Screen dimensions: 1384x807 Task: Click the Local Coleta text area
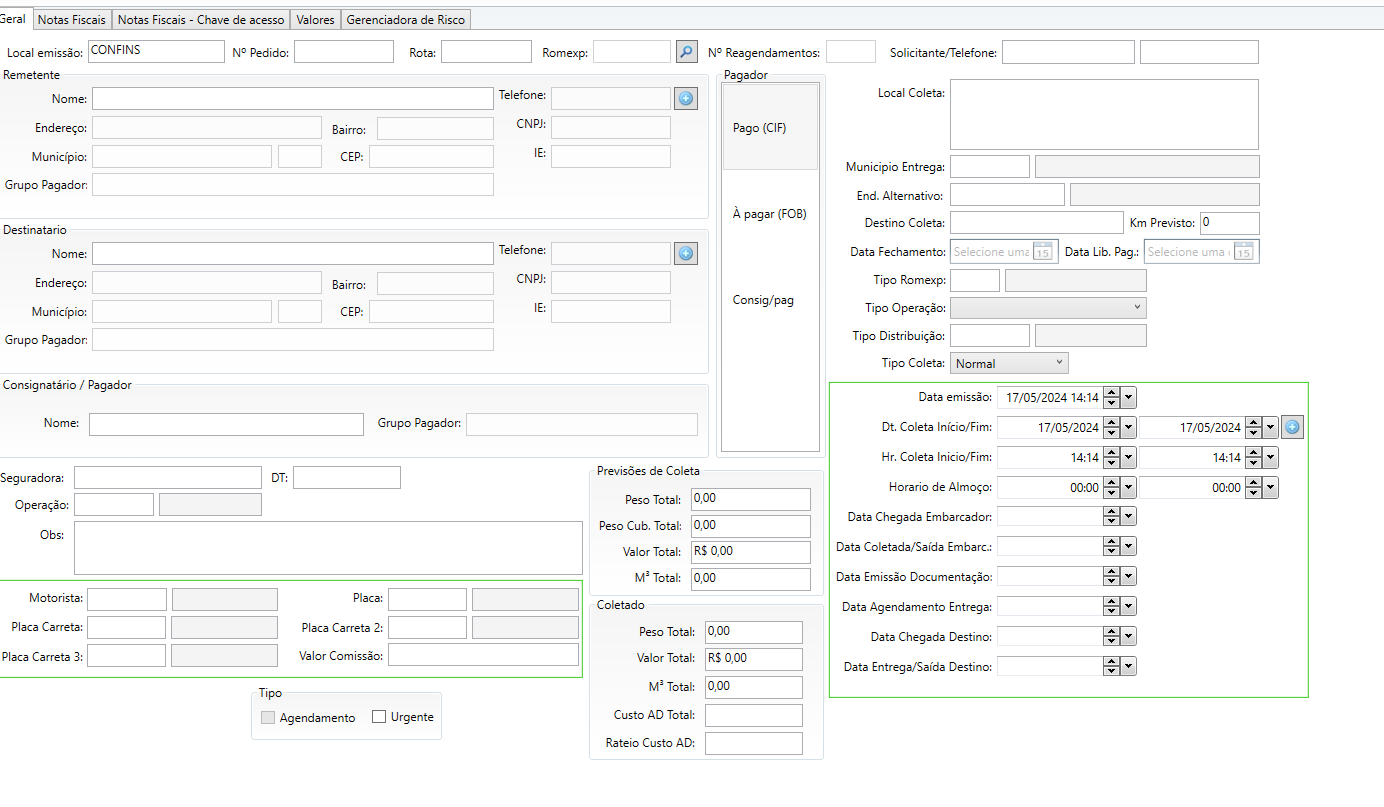point(1104,115)
